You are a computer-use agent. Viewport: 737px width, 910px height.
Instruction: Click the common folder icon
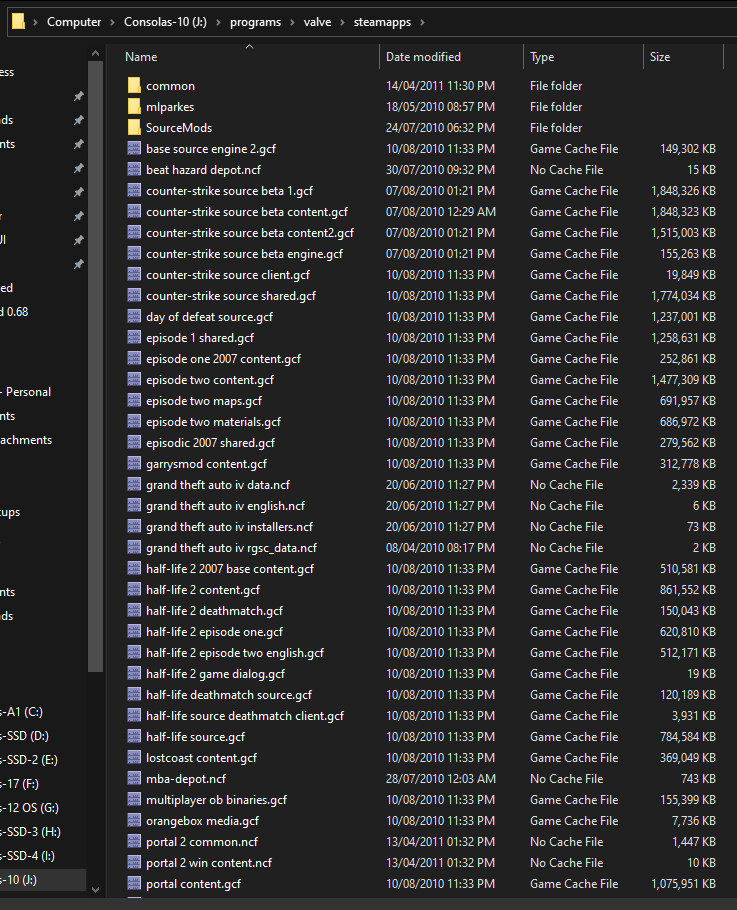[134, 86]
